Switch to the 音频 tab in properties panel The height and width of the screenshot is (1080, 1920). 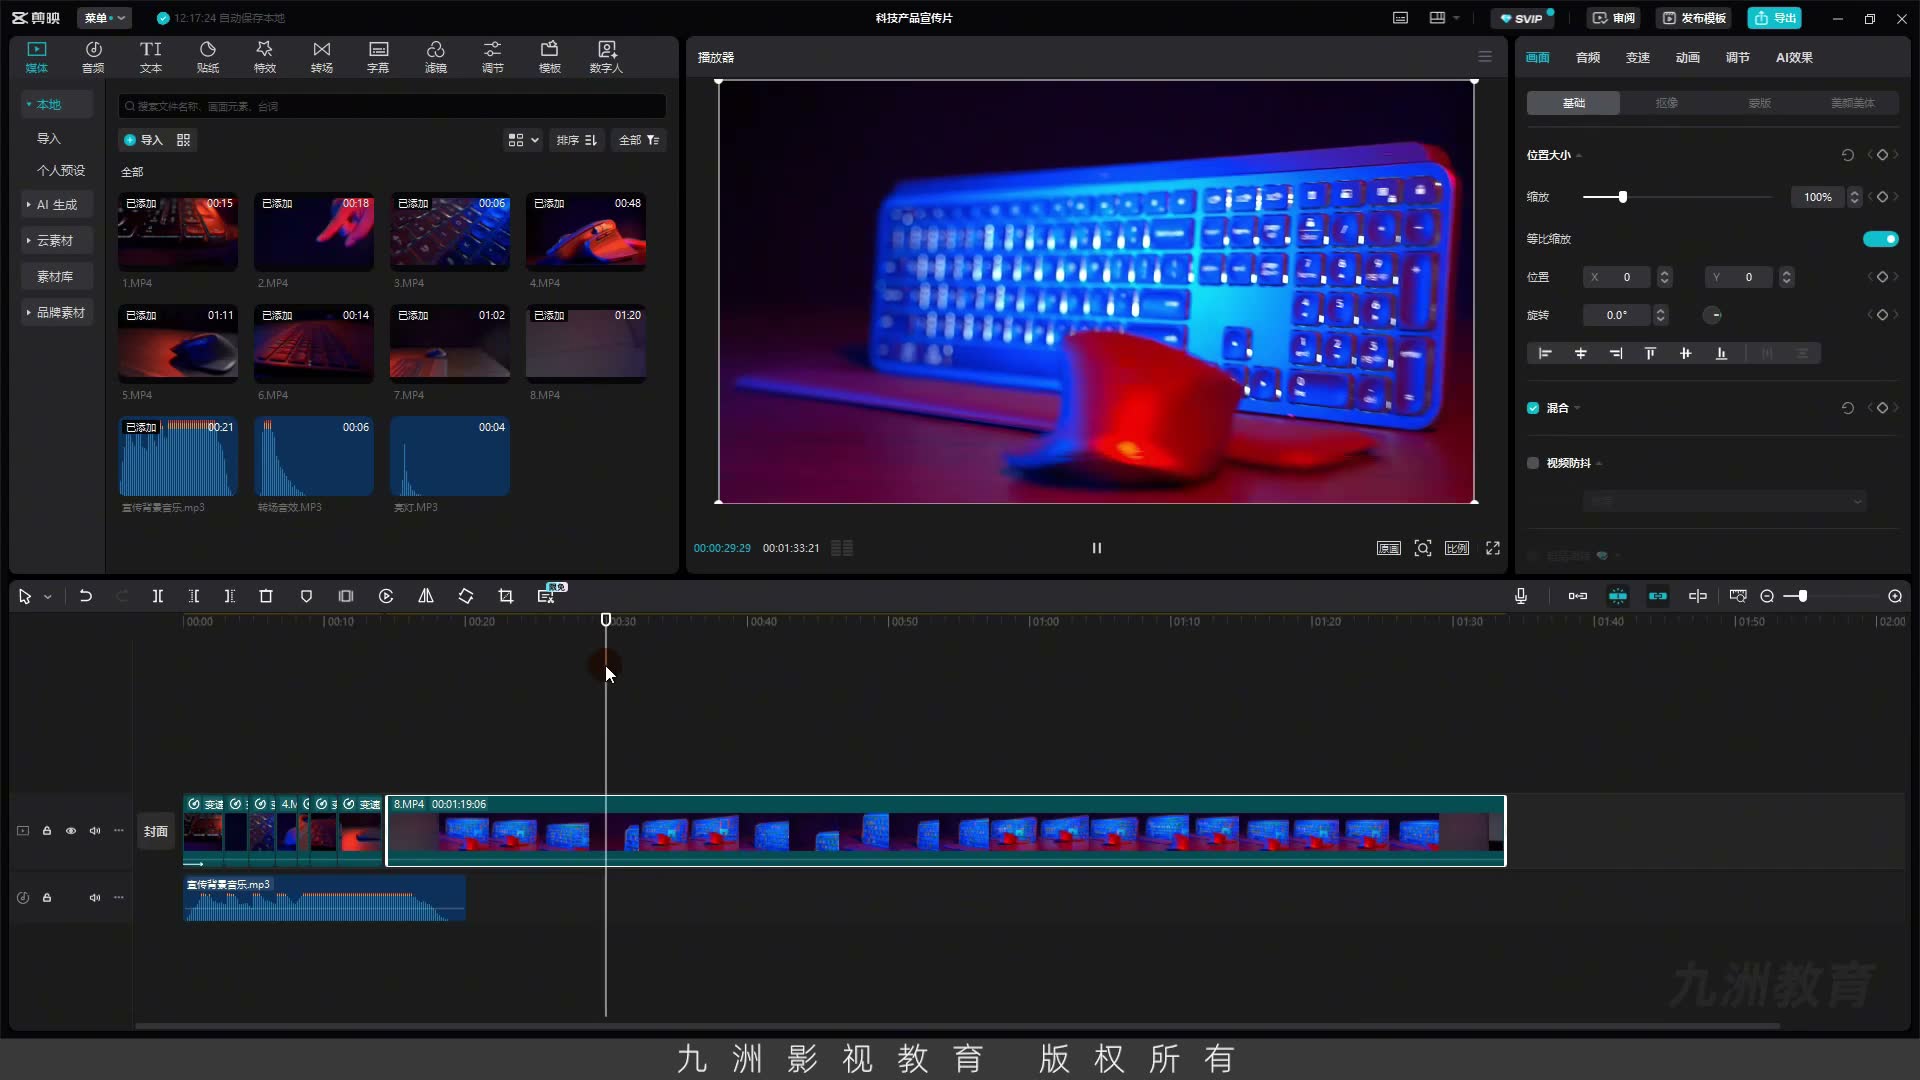pyautogui.click(x=1588, y=57)
